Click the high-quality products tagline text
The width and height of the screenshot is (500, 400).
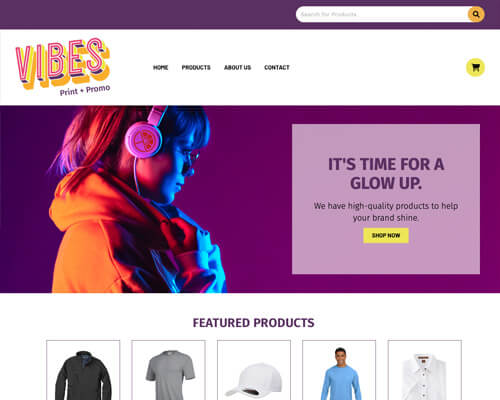386,212
